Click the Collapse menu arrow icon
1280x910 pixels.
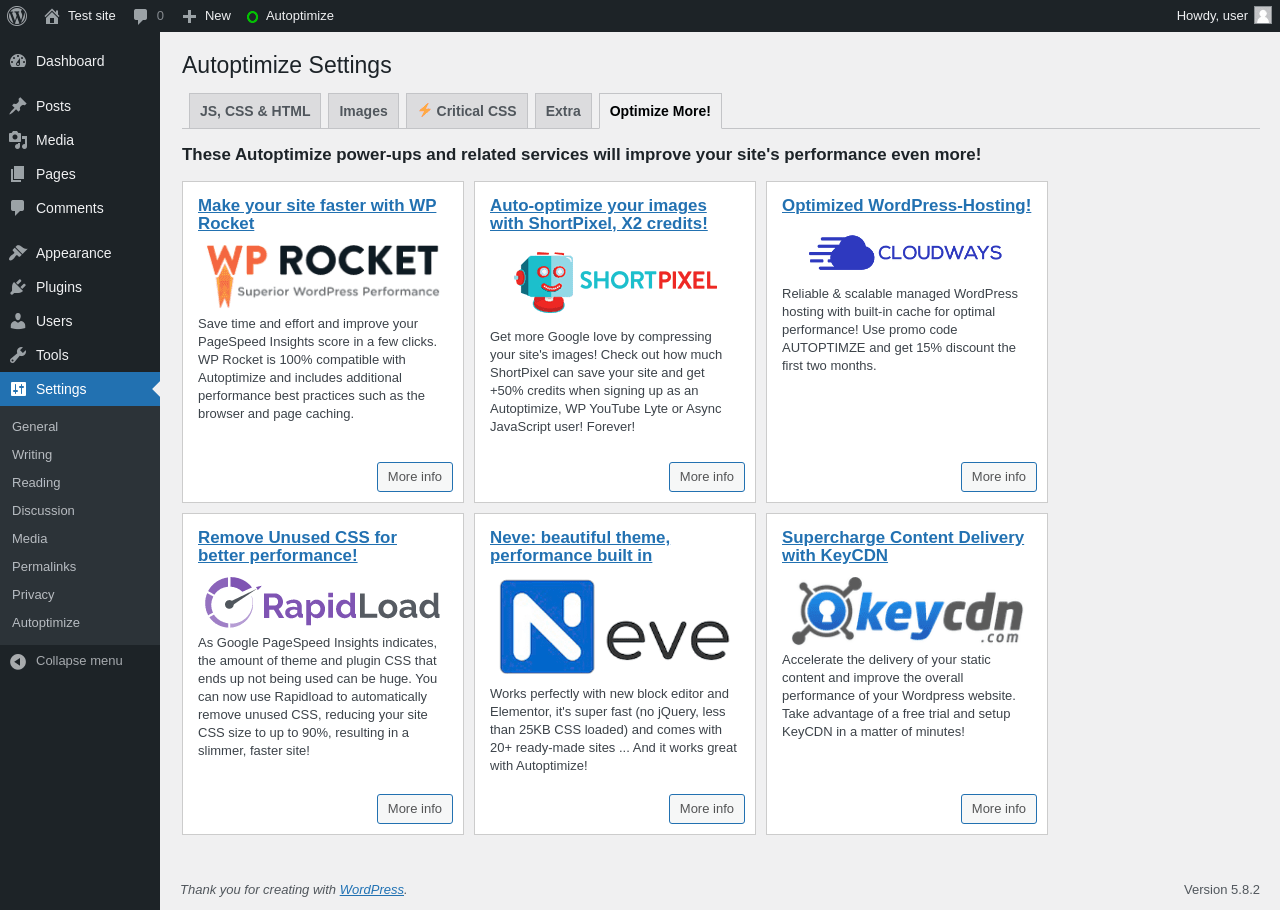(18, 661)
